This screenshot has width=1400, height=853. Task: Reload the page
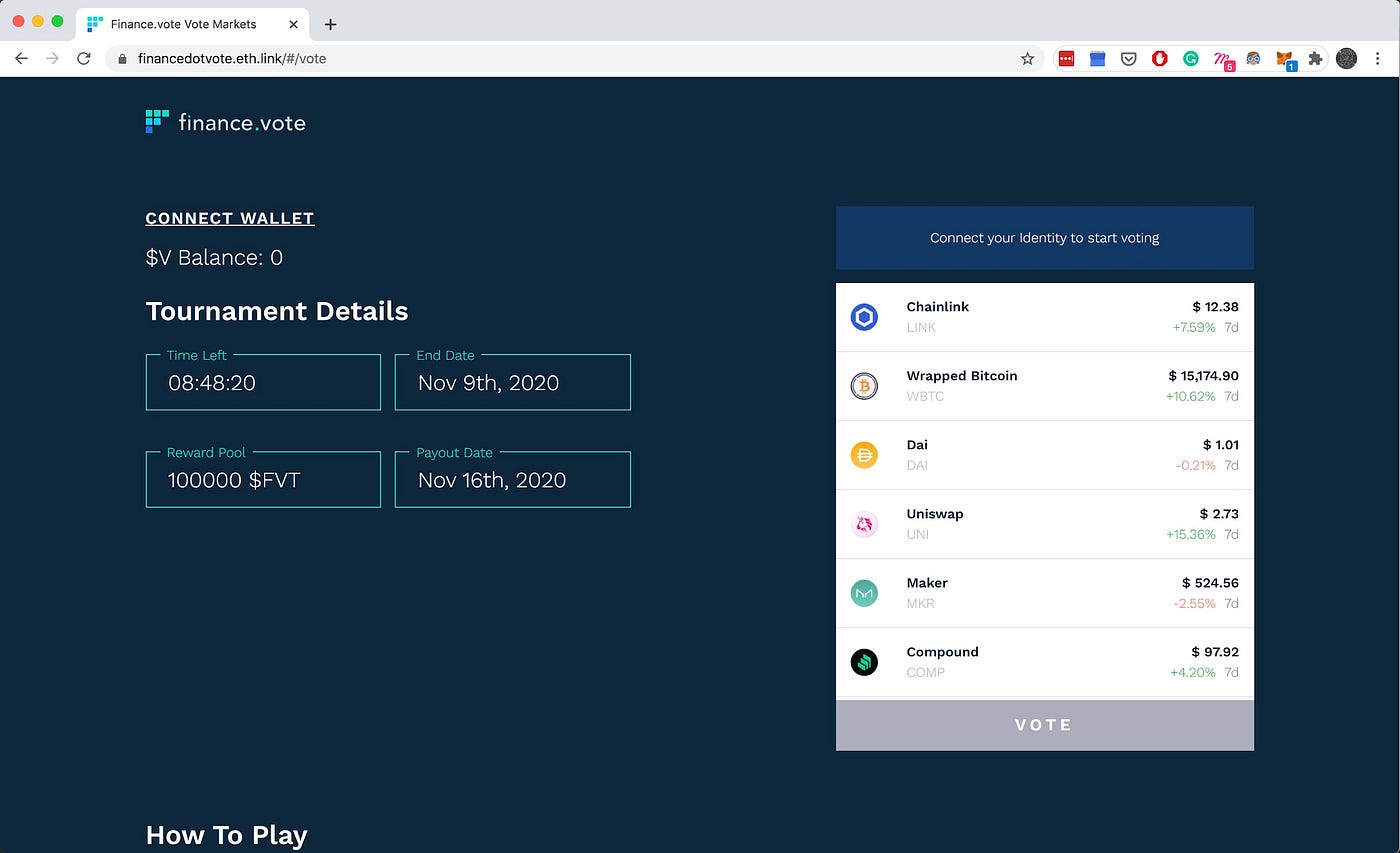[x=84, y=59]
